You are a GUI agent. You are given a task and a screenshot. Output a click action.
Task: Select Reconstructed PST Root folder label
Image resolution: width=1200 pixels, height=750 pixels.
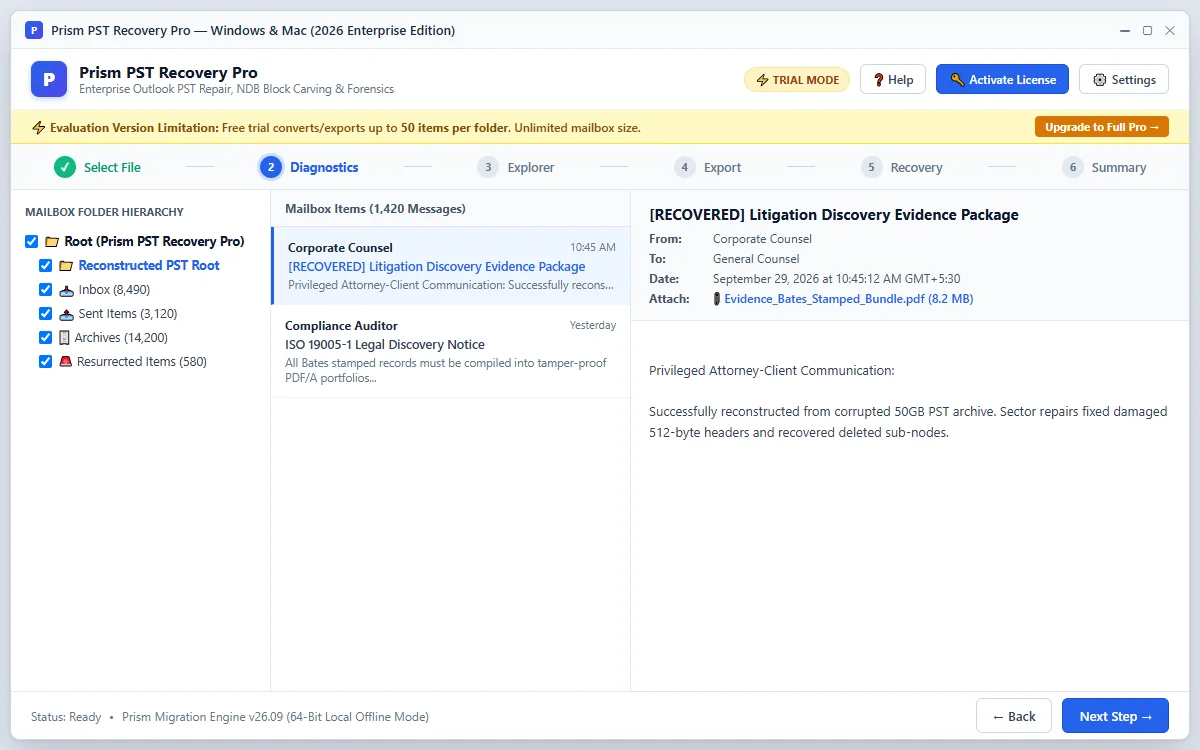149,266
